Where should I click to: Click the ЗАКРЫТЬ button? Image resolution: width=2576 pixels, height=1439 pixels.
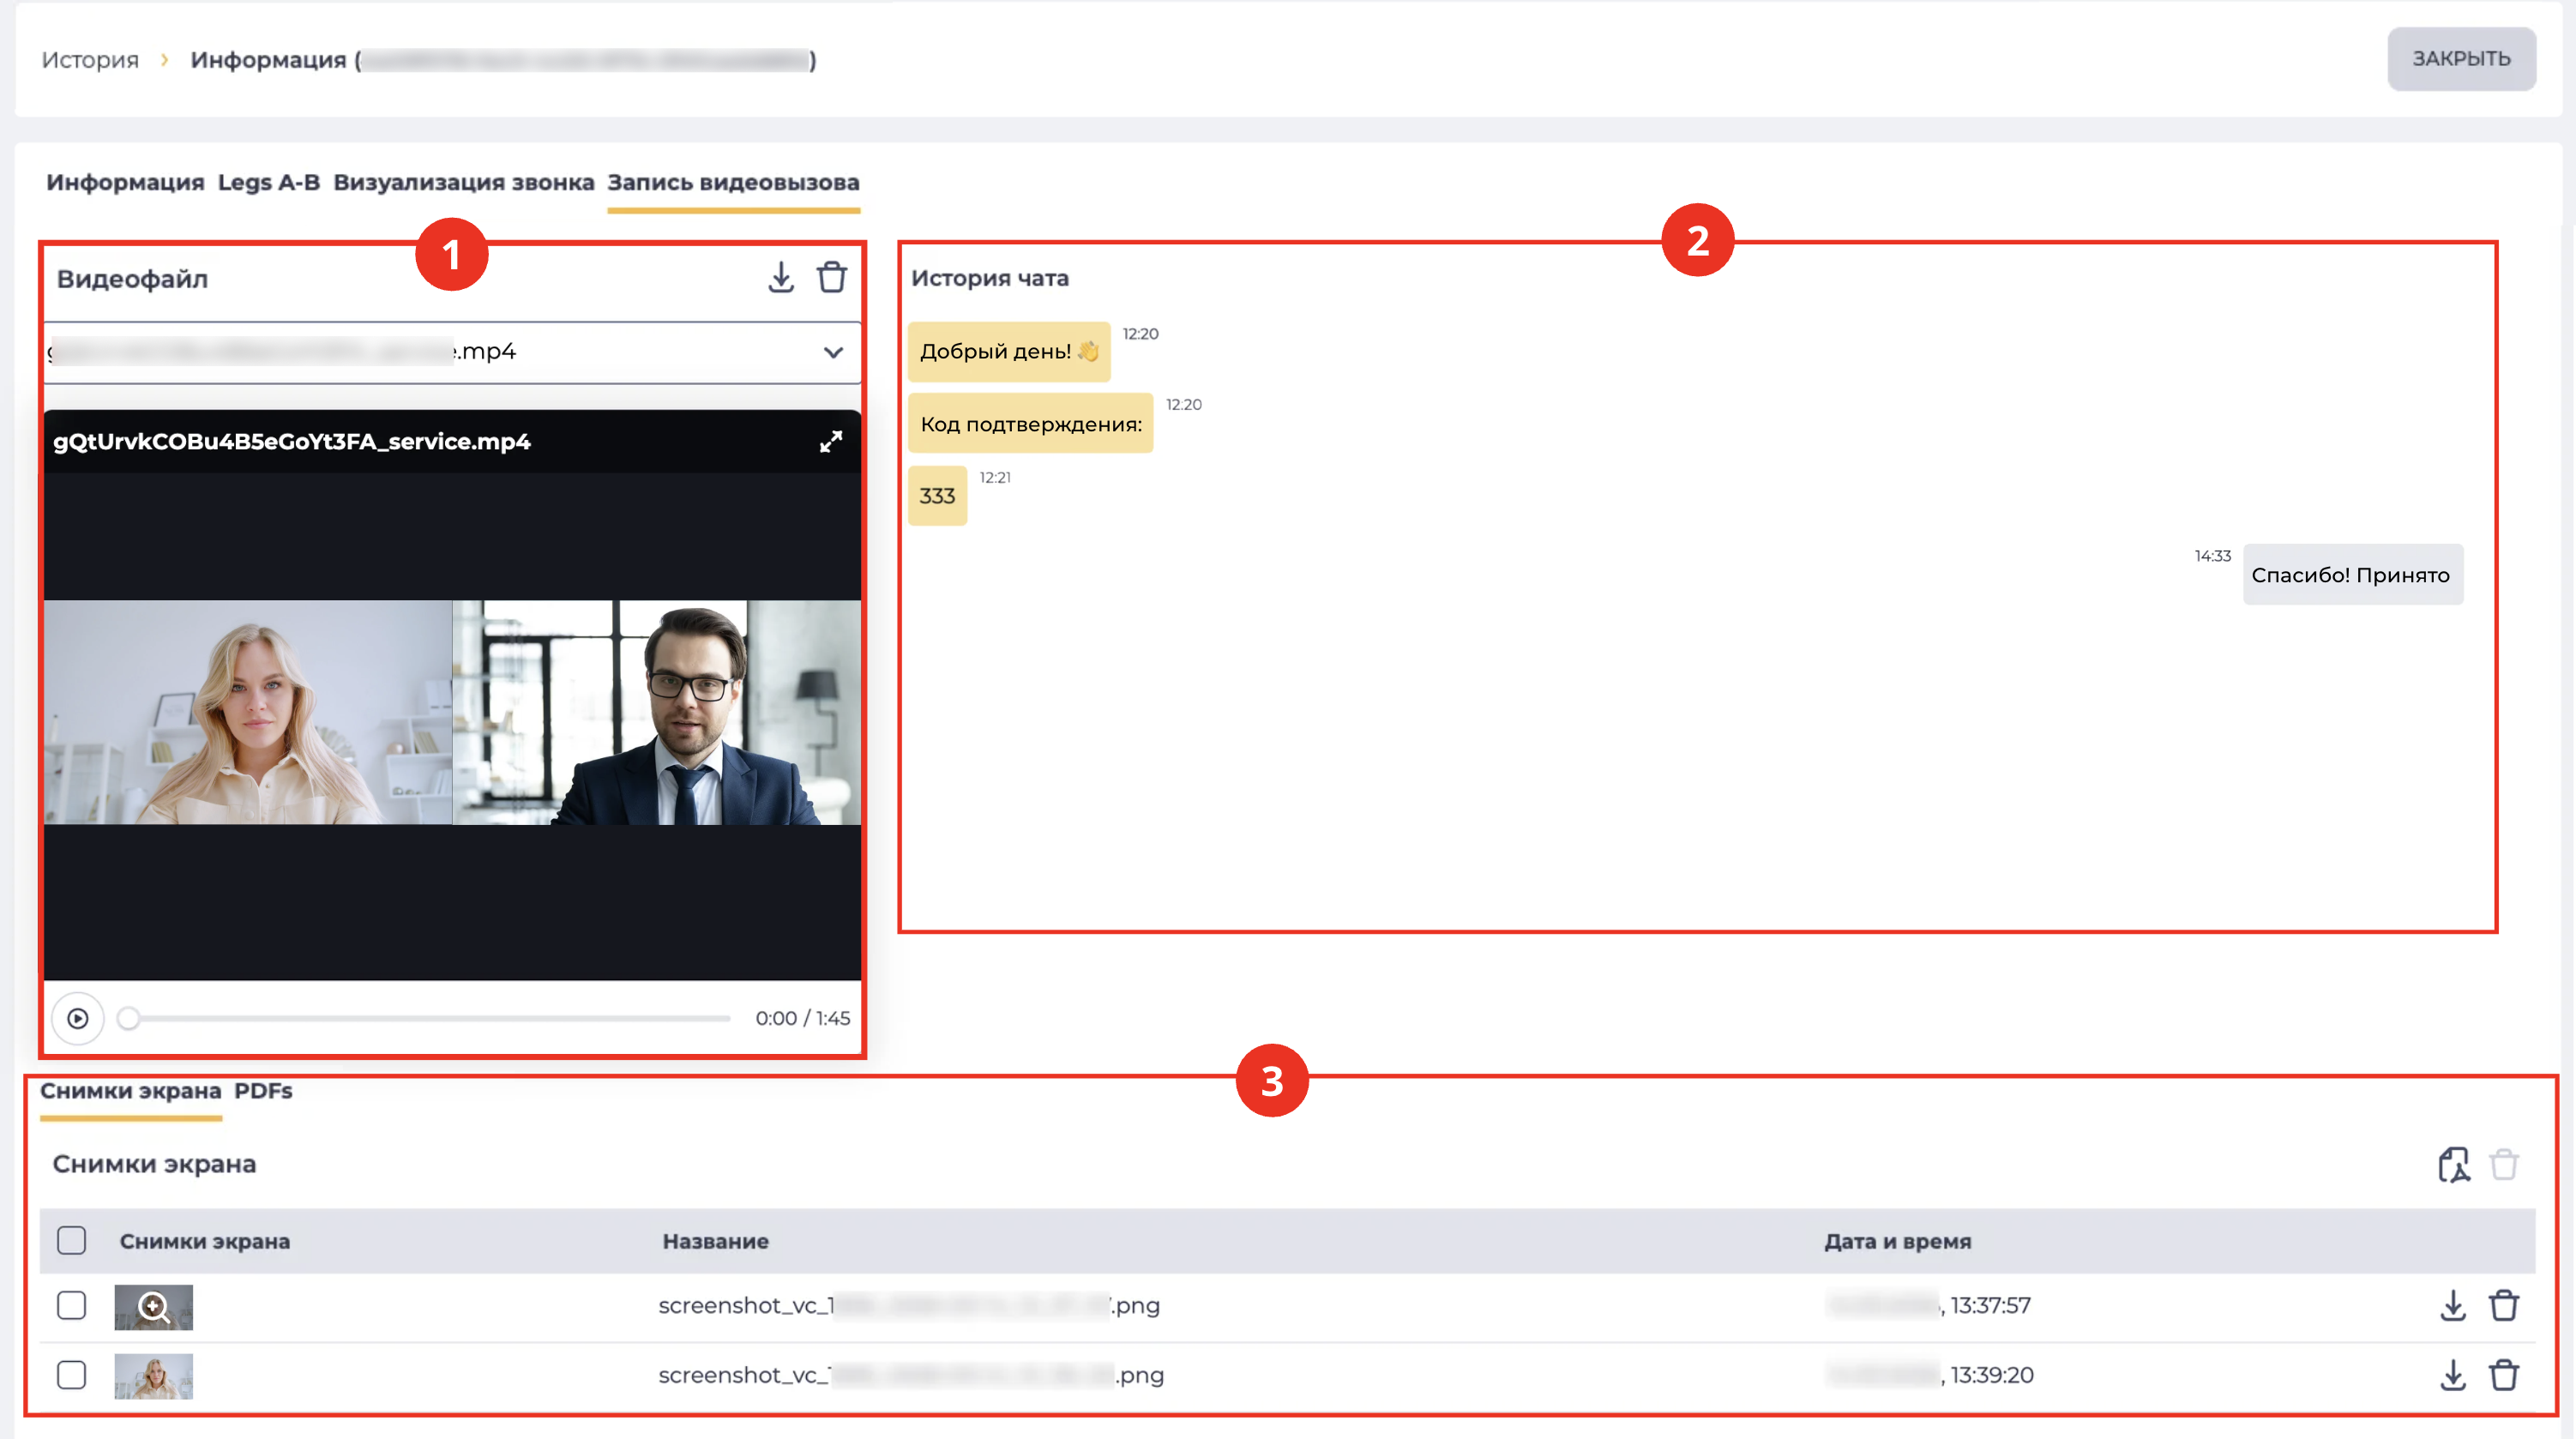tap(2461, 58)
